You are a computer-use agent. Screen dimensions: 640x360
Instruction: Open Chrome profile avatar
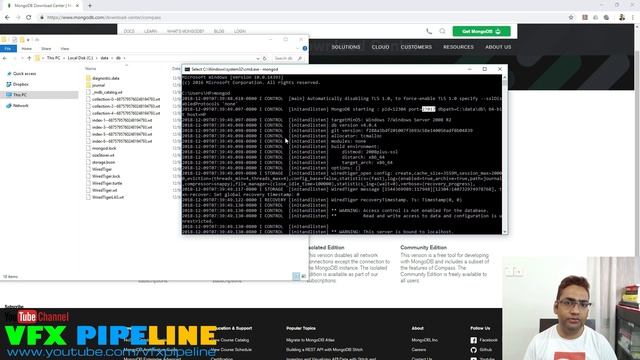pyautogui.click(x=622, y=18)
